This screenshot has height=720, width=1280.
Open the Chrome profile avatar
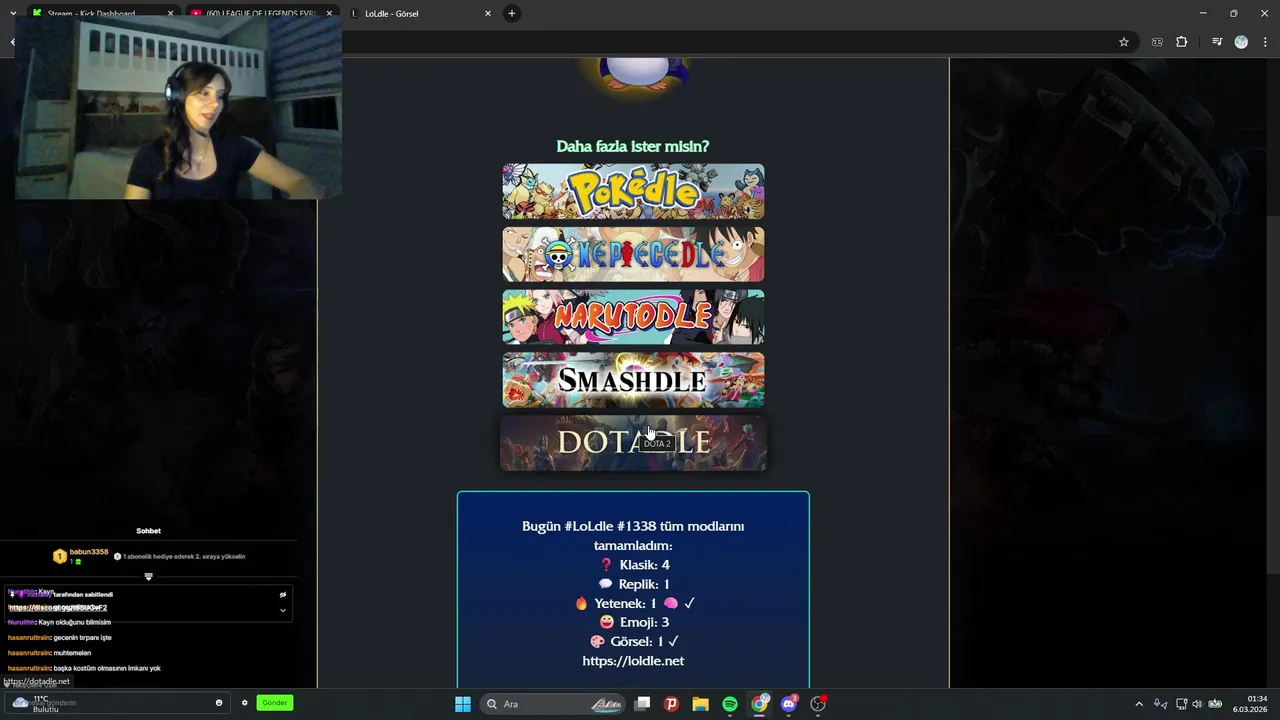click(1241, 42)
